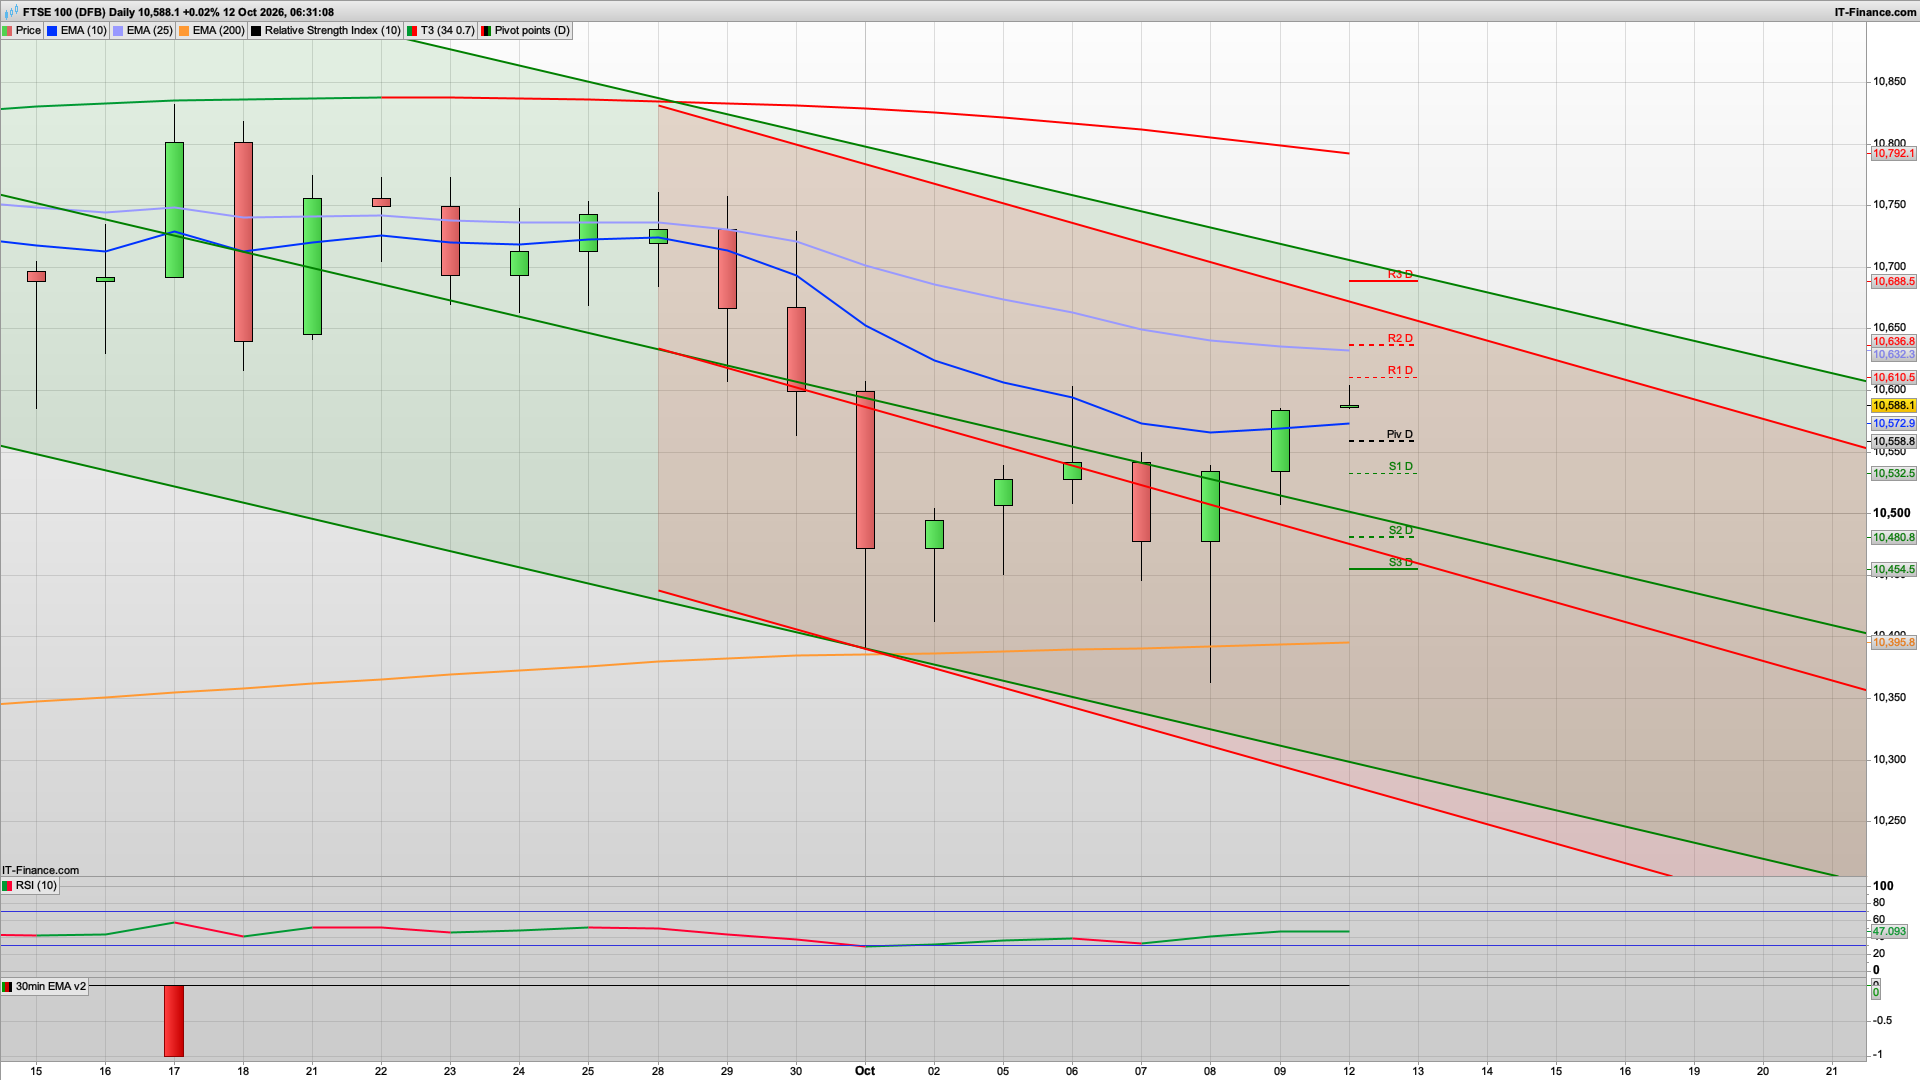Click the Oct month label on date axis

[x=865, y=1070]
